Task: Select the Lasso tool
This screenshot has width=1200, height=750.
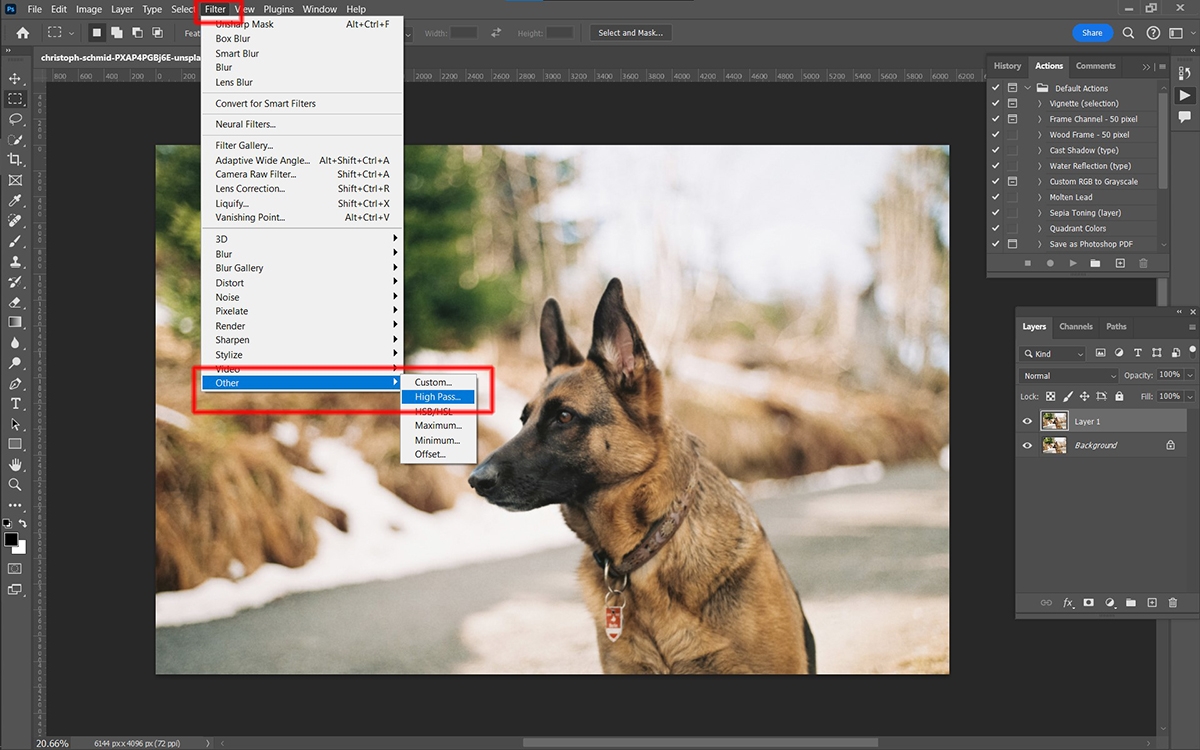Action: click(x=15, y=119)
